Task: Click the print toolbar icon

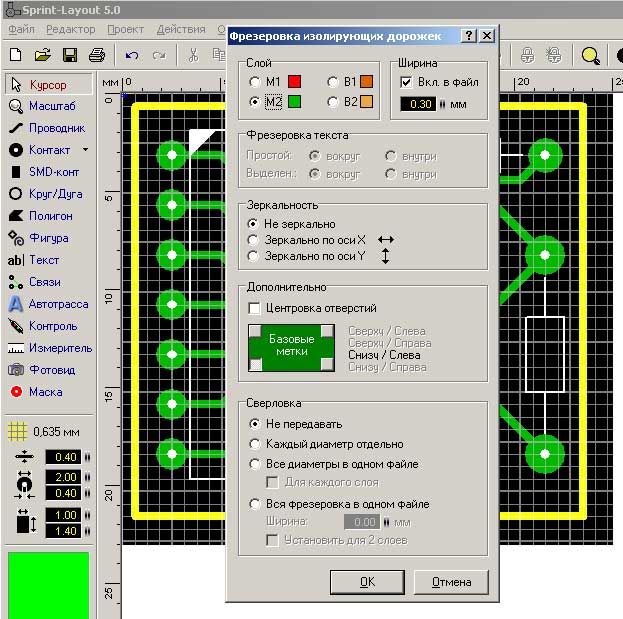Action: coord(96,54)
